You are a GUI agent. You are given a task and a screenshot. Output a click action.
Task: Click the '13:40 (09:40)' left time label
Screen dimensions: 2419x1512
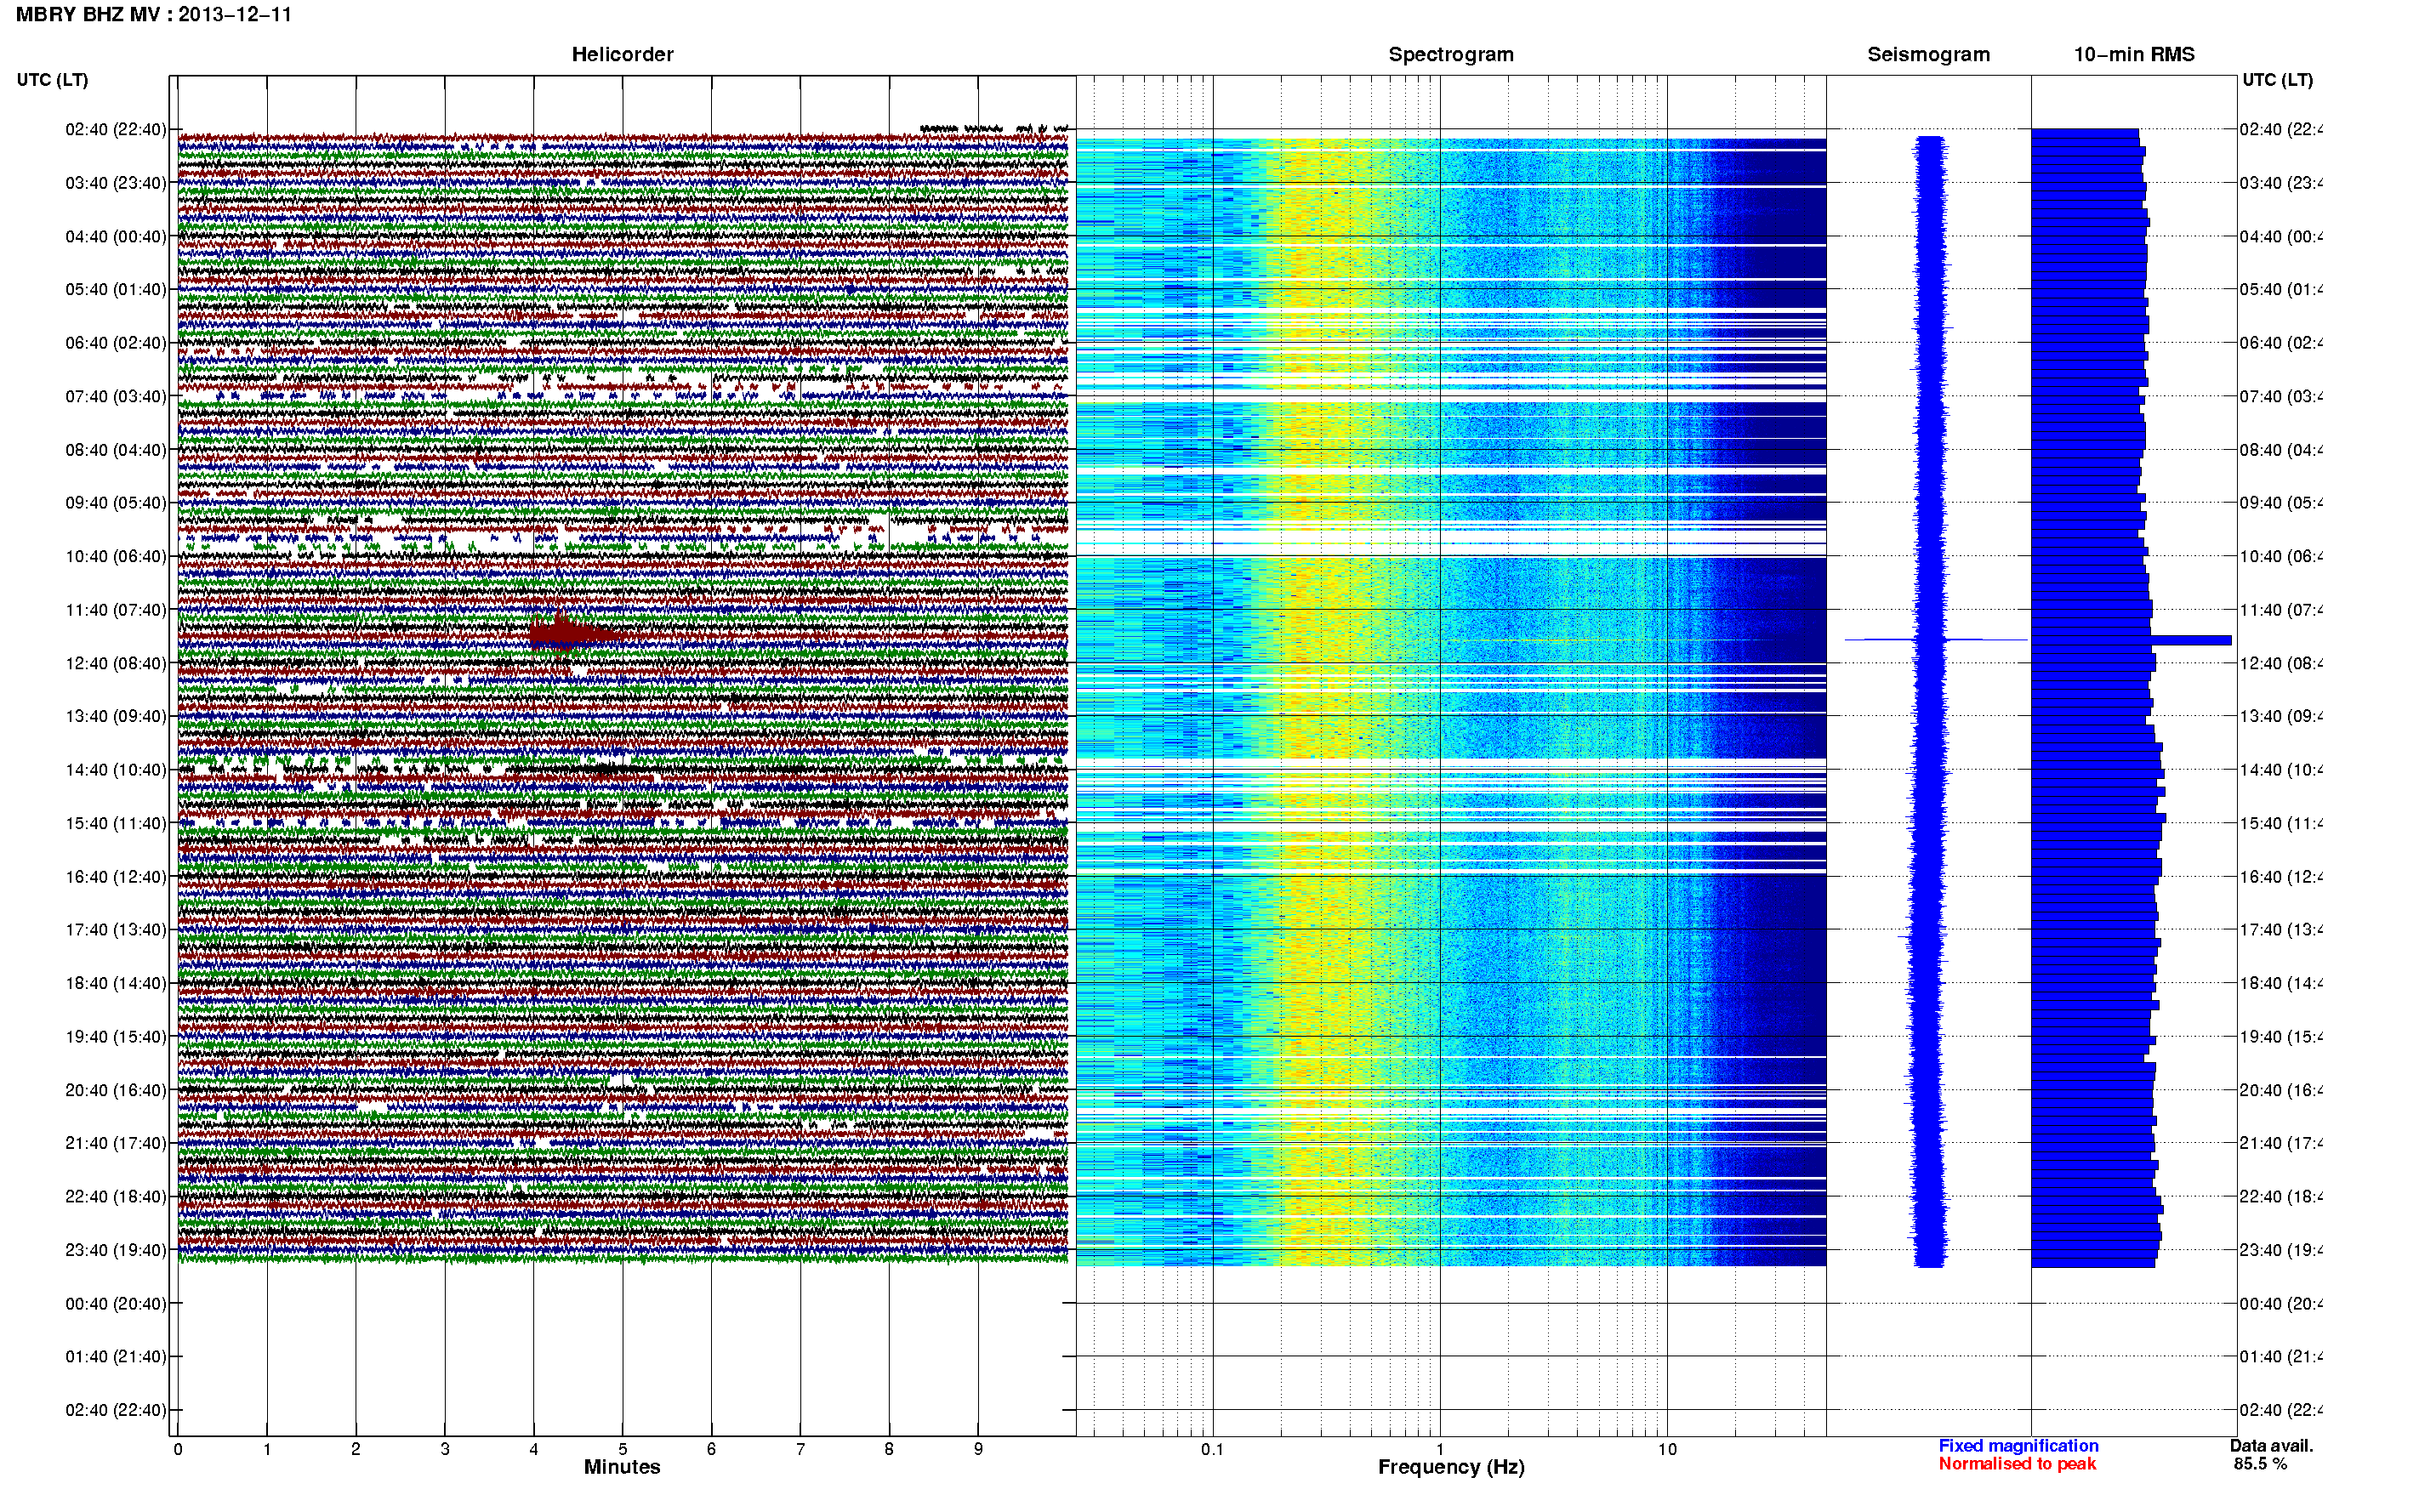pos(116,717)
